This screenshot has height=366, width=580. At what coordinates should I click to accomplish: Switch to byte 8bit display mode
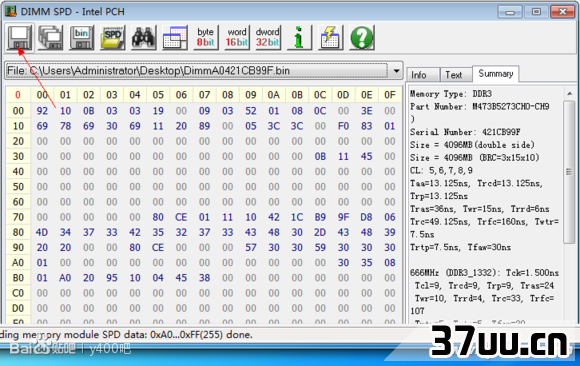205,38
